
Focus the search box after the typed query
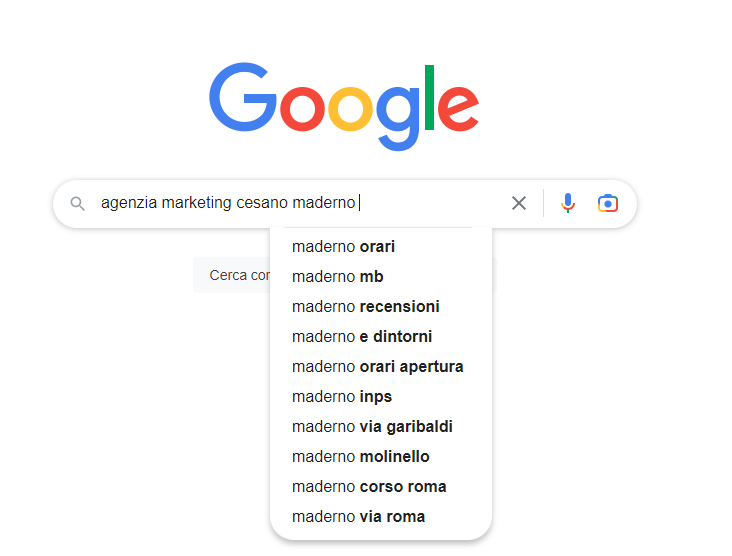(x=430, y=204)
